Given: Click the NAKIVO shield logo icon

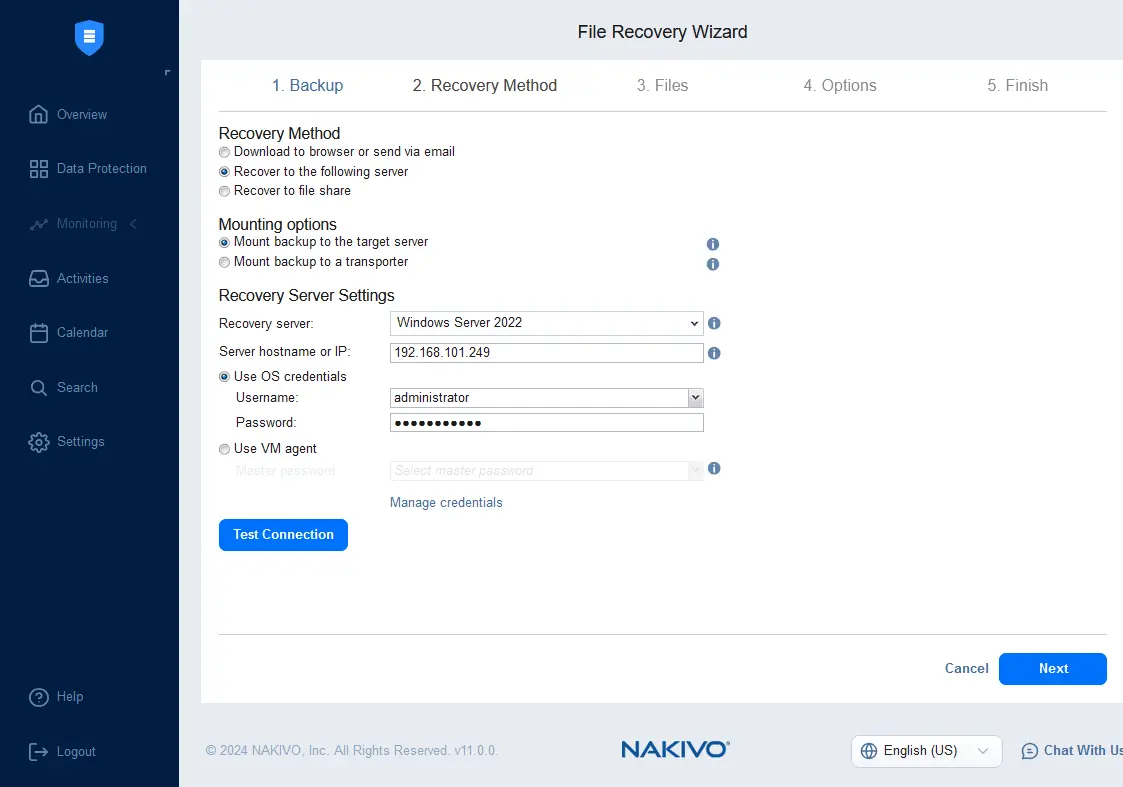Looking at the screenshot, I should coord(90,37).
